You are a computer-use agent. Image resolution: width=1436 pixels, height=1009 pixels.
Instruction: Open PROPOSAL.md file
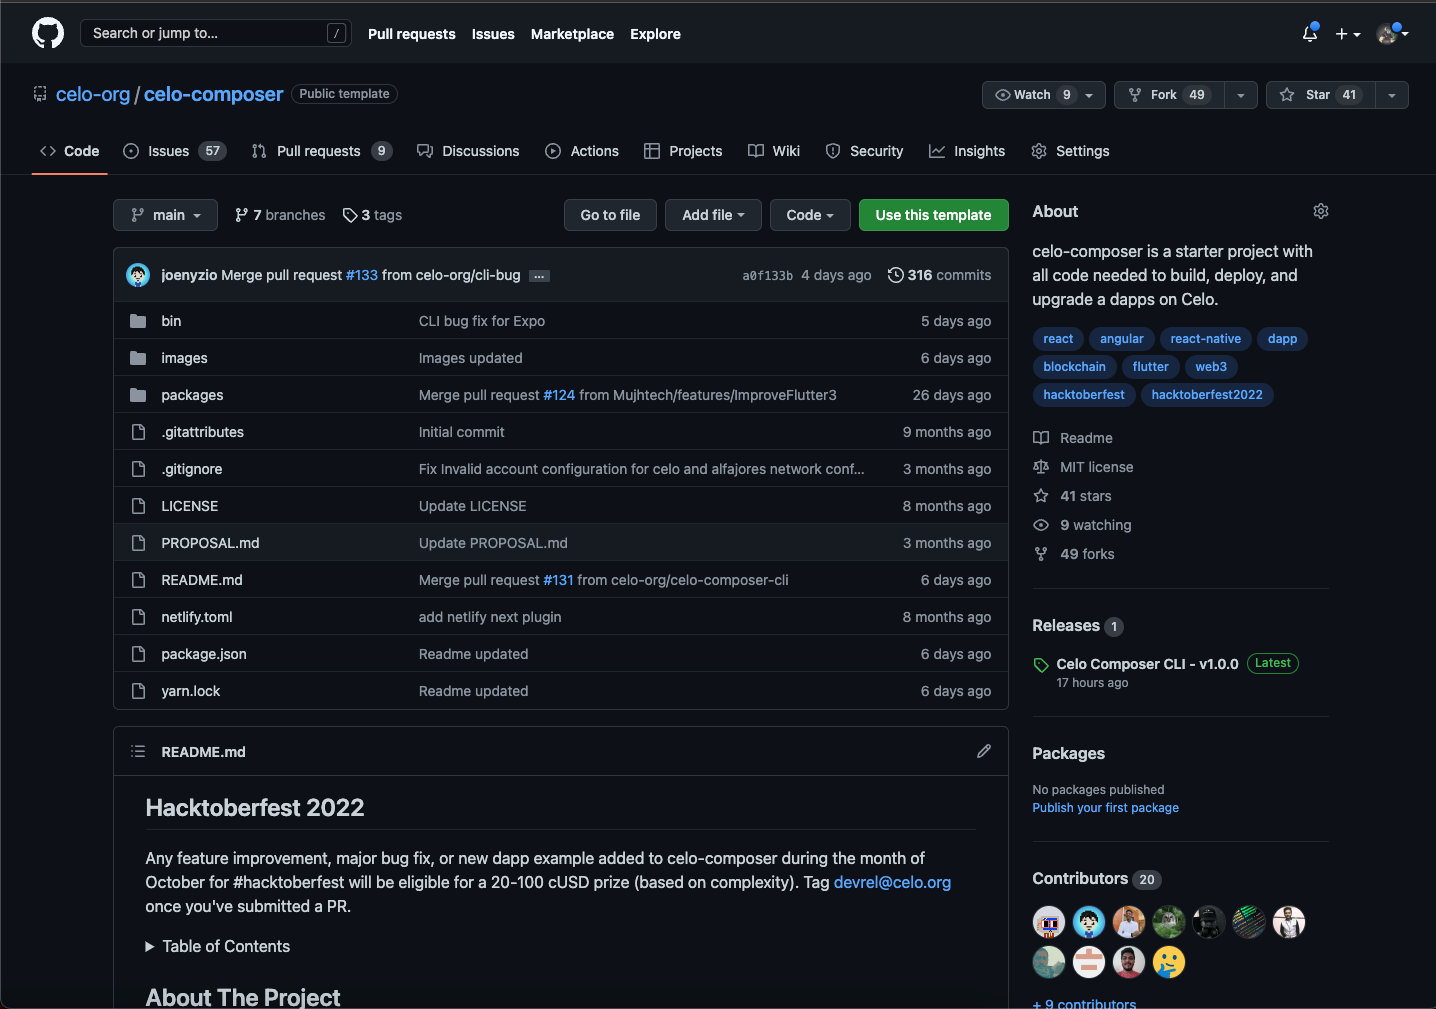click(210, 543)
